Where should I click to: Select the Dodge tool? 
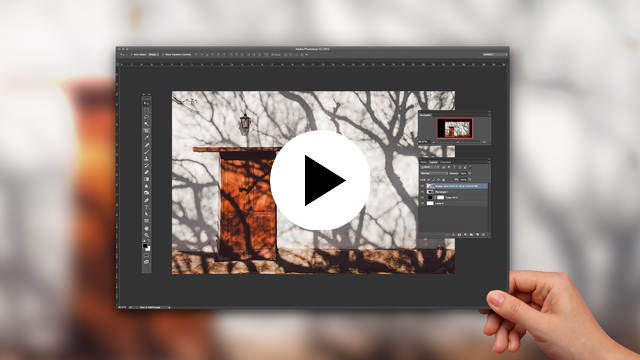click(147, 193)
